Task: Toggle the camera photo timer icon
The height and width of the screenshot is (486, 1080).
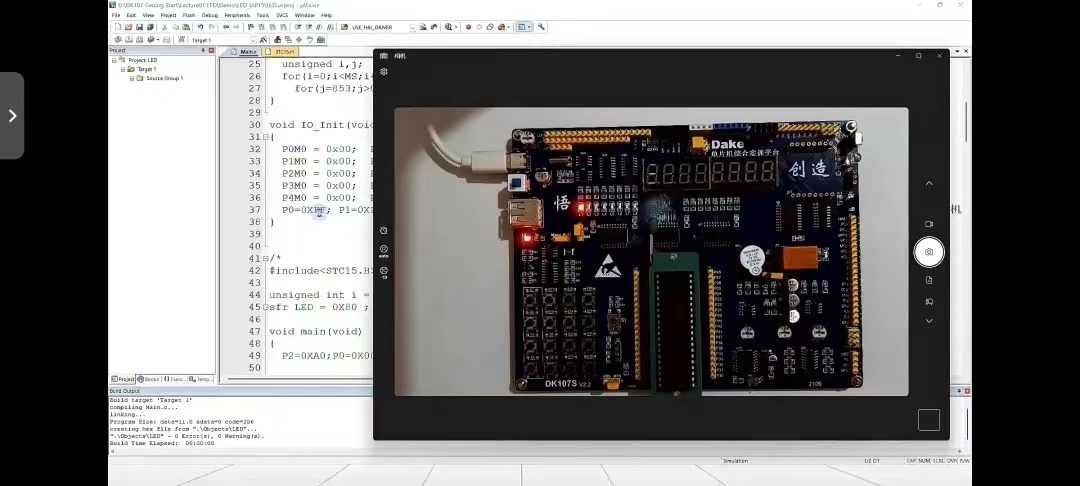Action: [x=384, y=230]
